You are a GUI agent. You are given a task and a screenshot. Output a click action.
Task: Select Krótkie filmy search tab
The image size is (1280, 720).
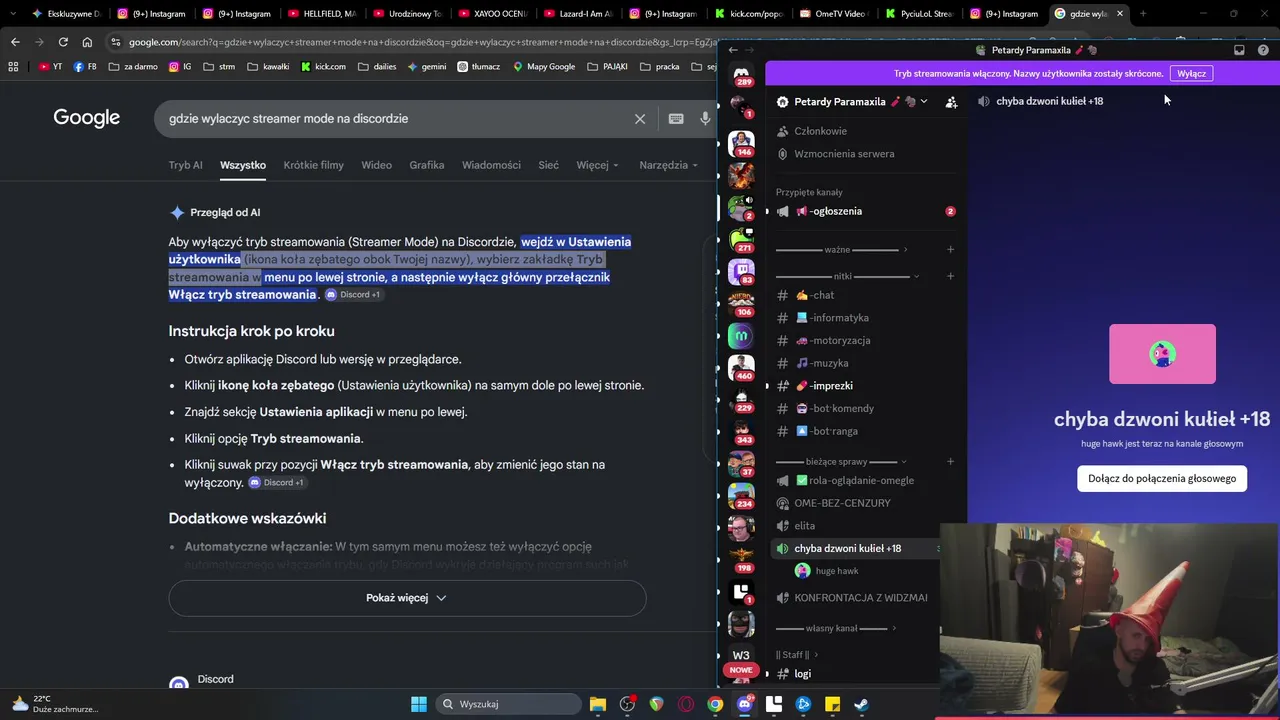[x=313, y=165]
